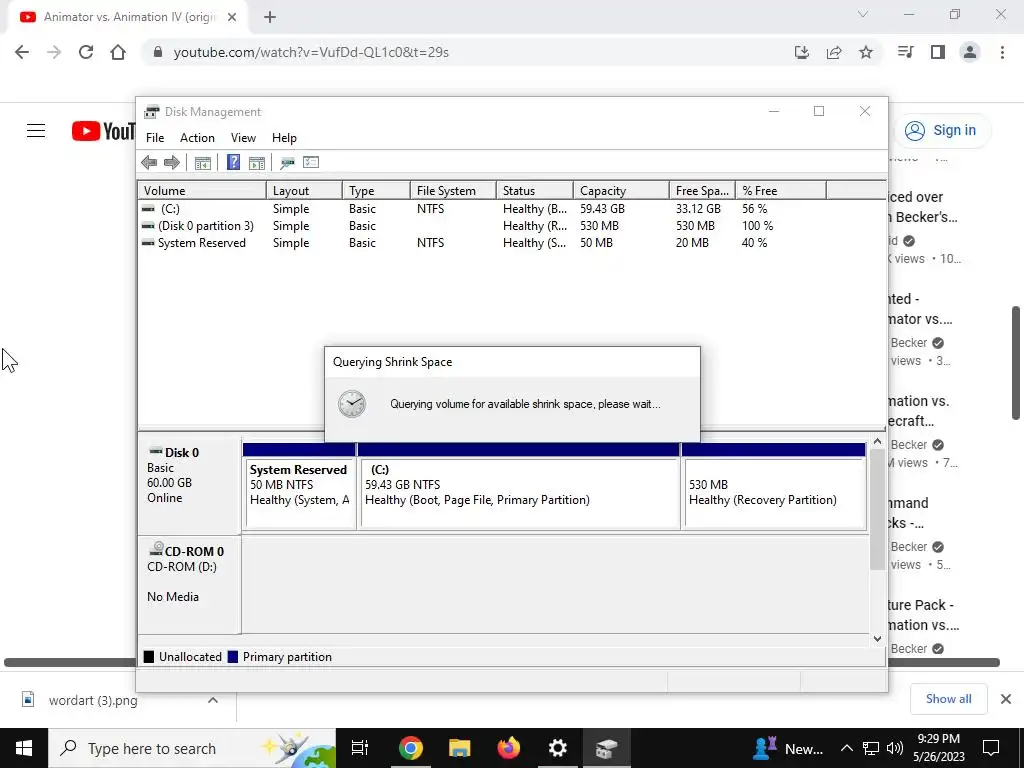Open Chrome's three-dot menu
The width and height of the screenshot is (1024, 768).
pos(1002,52)
